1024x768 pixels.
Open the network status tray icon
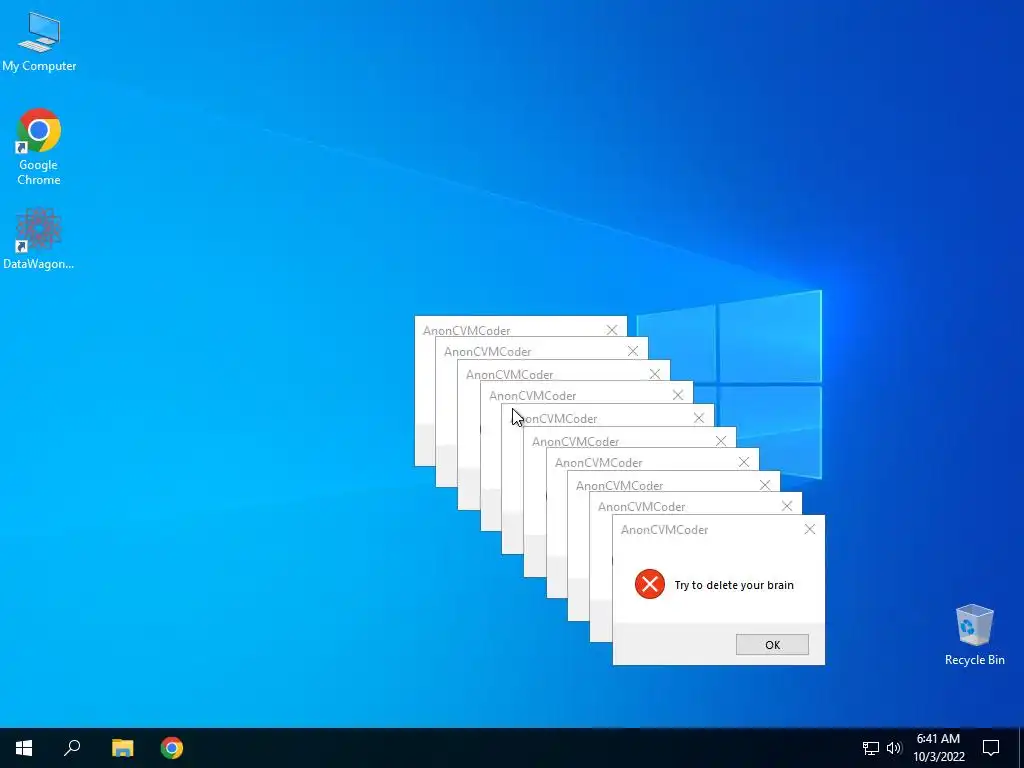pyautogui.click(x=871, y=748)
